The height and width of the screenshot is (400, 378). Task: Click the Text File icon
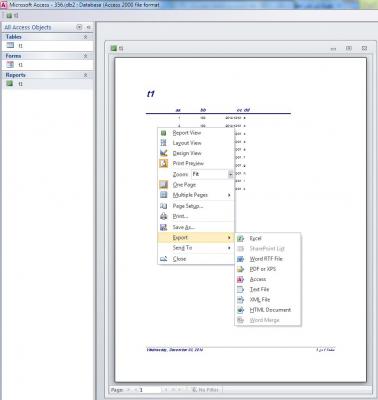click(x=240, y=290)
